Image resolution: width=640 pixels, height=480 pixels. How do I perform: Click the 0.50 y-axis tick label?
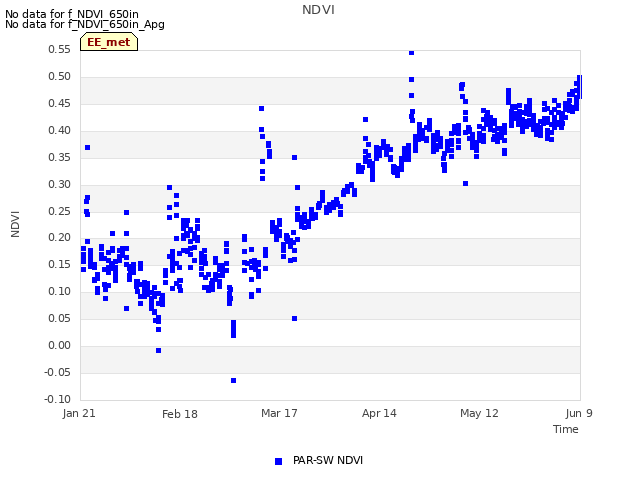(60, 76)
